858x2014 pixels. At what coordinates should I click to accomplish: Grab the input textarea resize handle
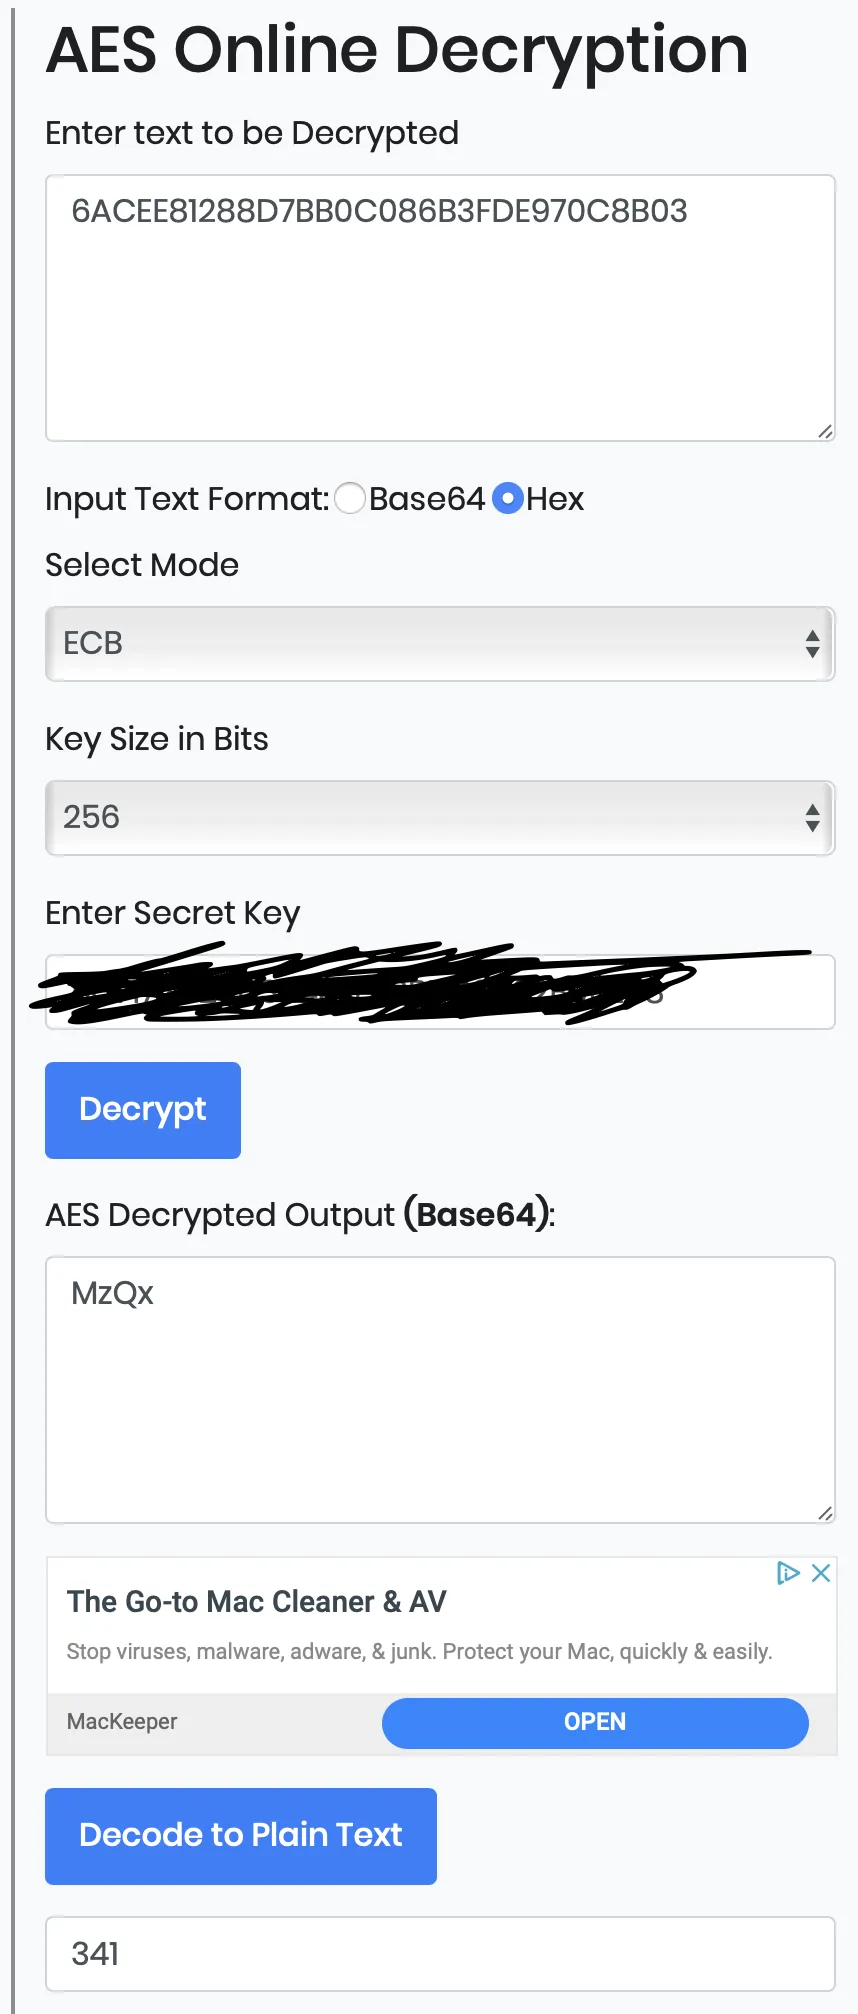pyautogui.click(x=825, y=431)
